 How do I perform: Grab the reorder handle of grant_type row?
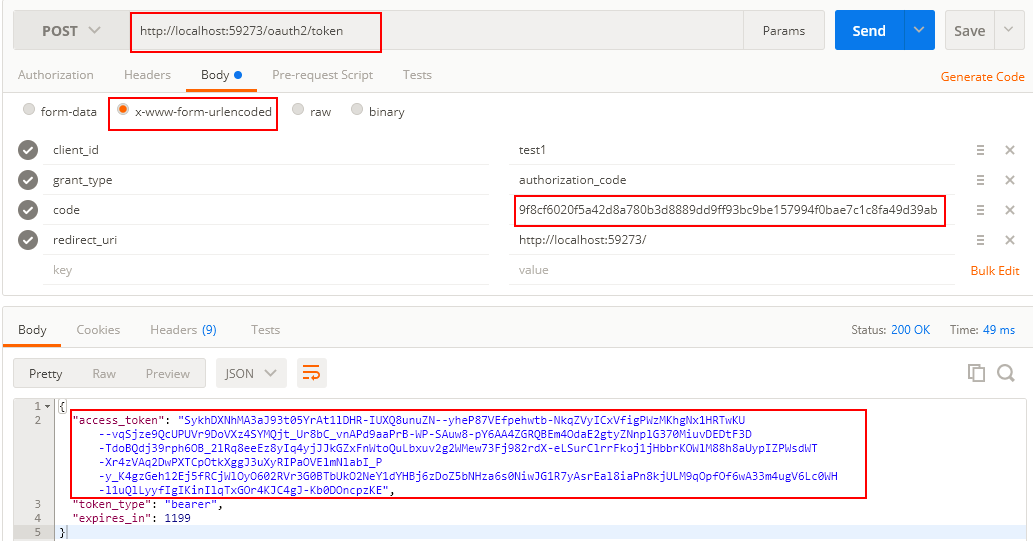pyautogui.click(x=980, y=180)
